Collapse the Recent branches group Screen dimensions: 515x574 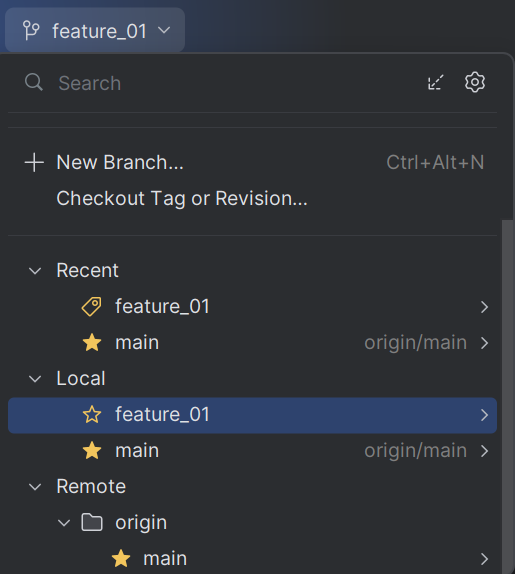(35, 271)
